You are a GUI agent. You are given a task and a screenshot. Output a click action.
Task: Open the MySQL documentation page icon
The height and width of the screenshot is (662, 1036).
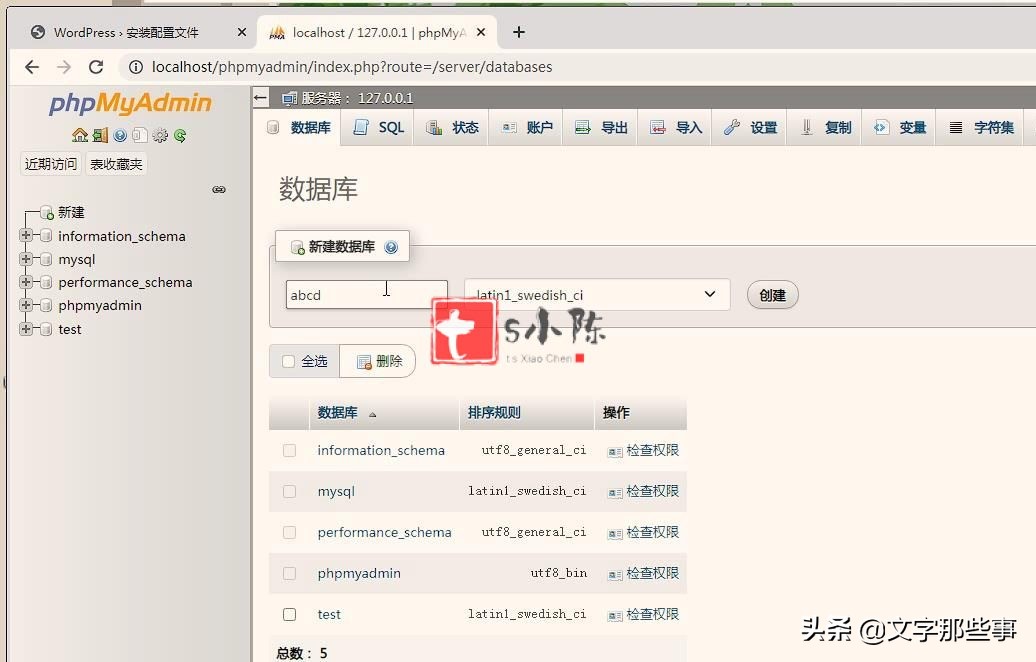coord(139,135)
